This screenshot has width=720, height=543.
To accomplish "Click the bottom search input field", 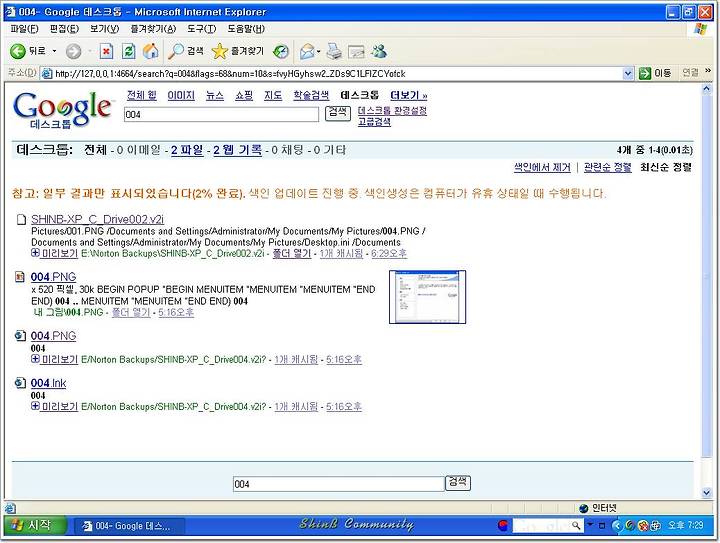I will coord(339,484).
